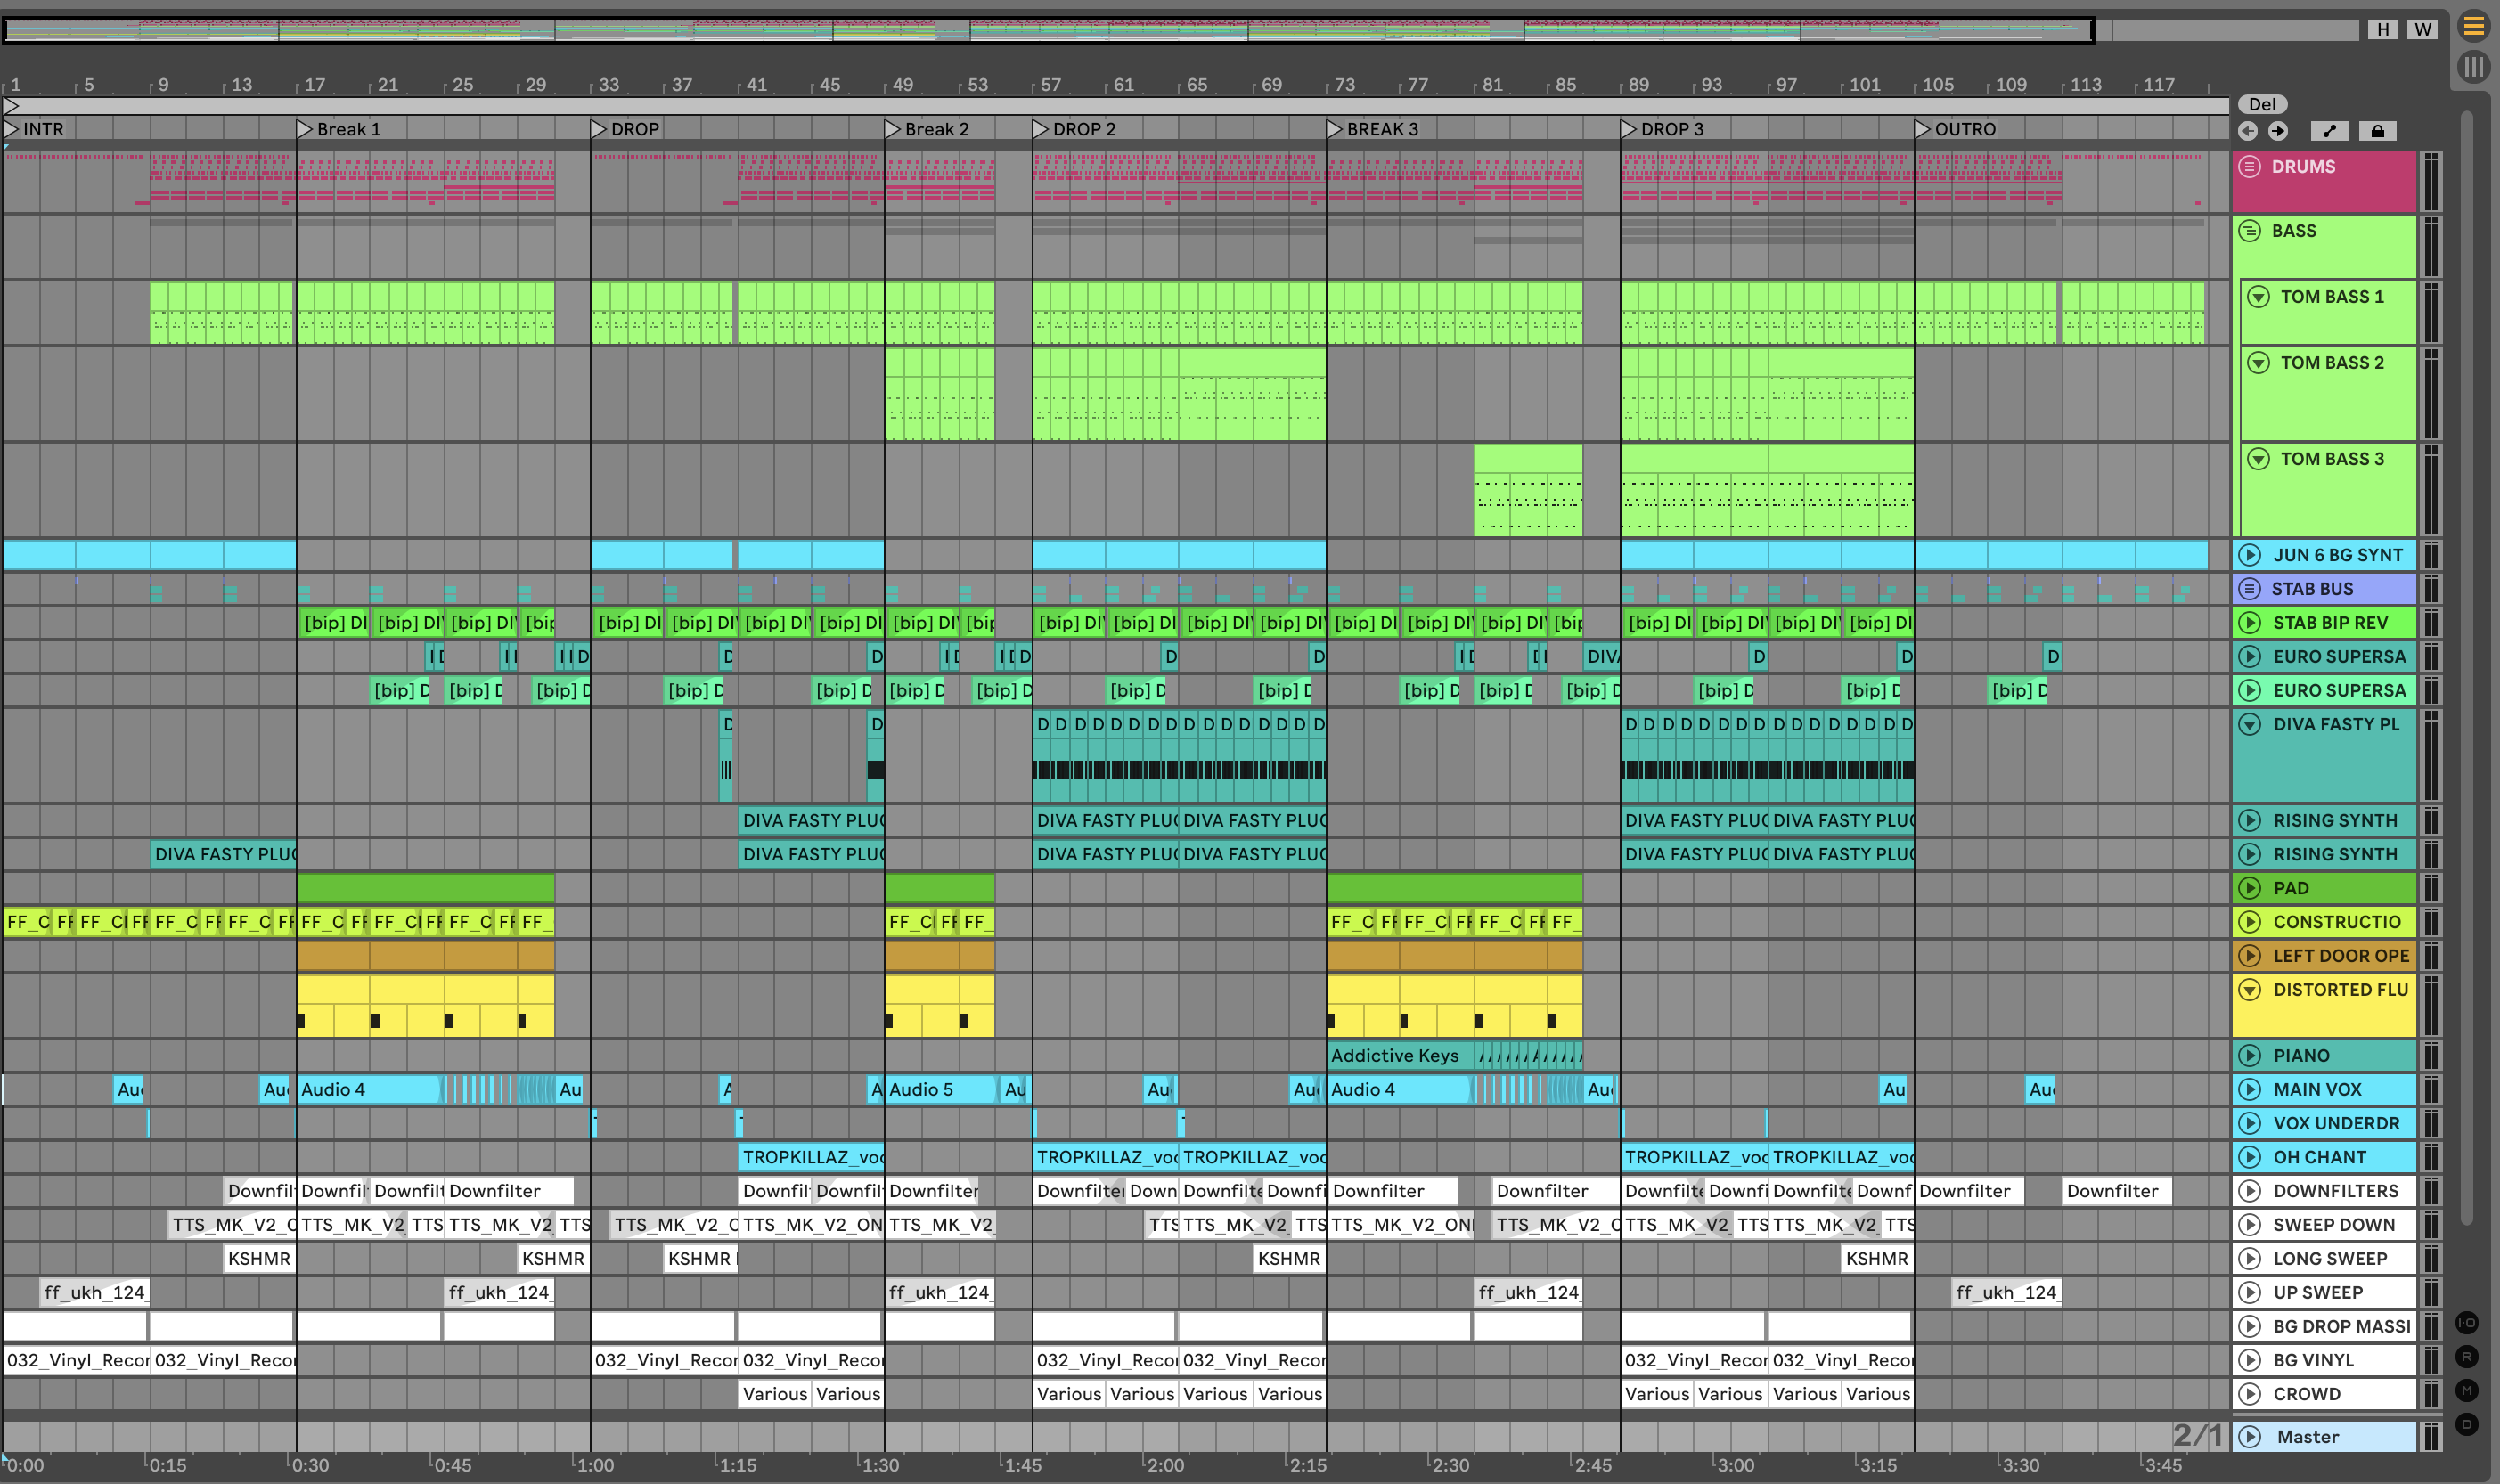Screen dimensions: 2500x1484
Task: Jump to the BREAK 3 locator
Action: pyautogui.click(x=1334, y=129)
